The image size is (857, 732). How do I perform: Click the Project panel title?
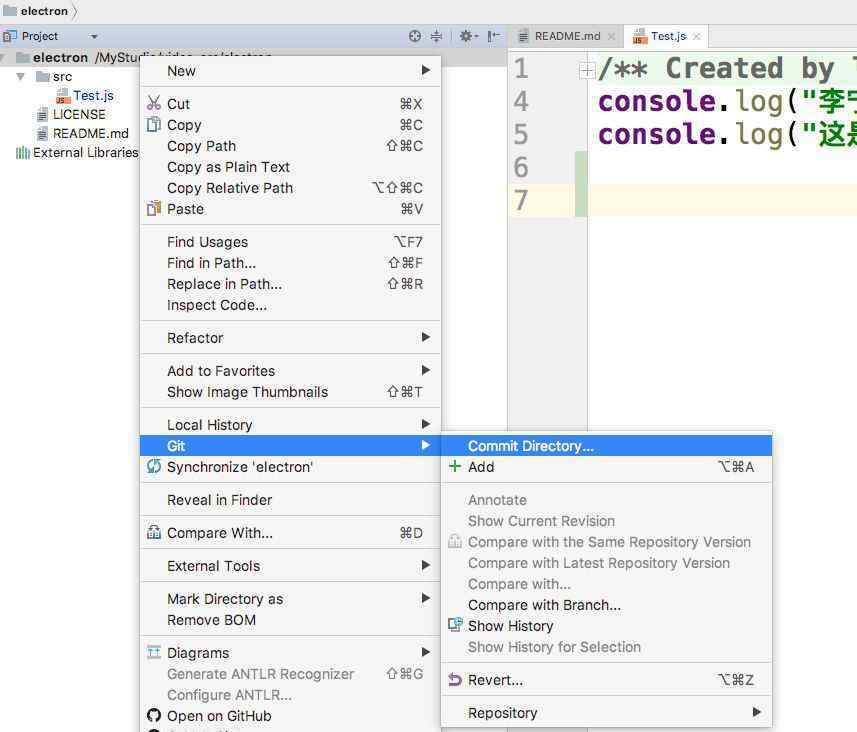coord(39,36)
